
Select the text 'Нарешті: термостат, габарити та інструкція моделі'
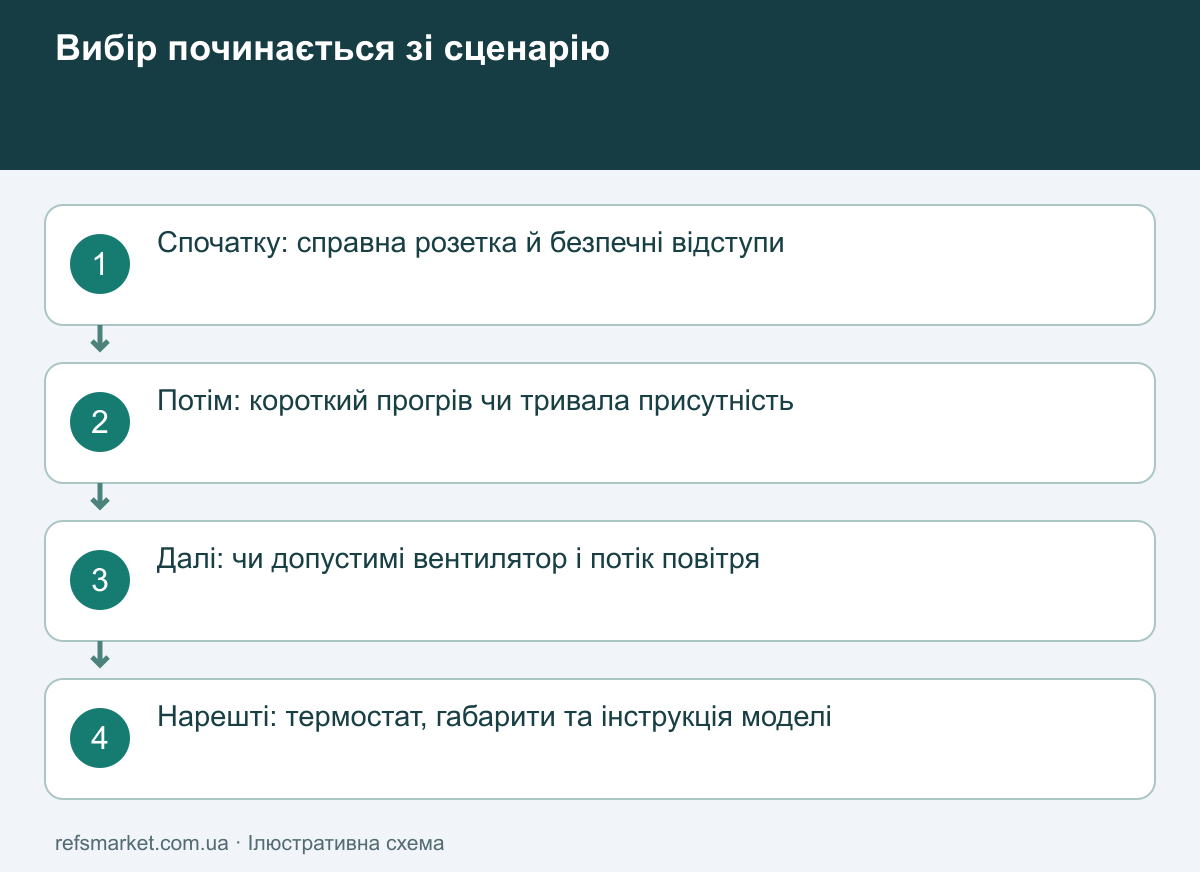pos(495,718)
